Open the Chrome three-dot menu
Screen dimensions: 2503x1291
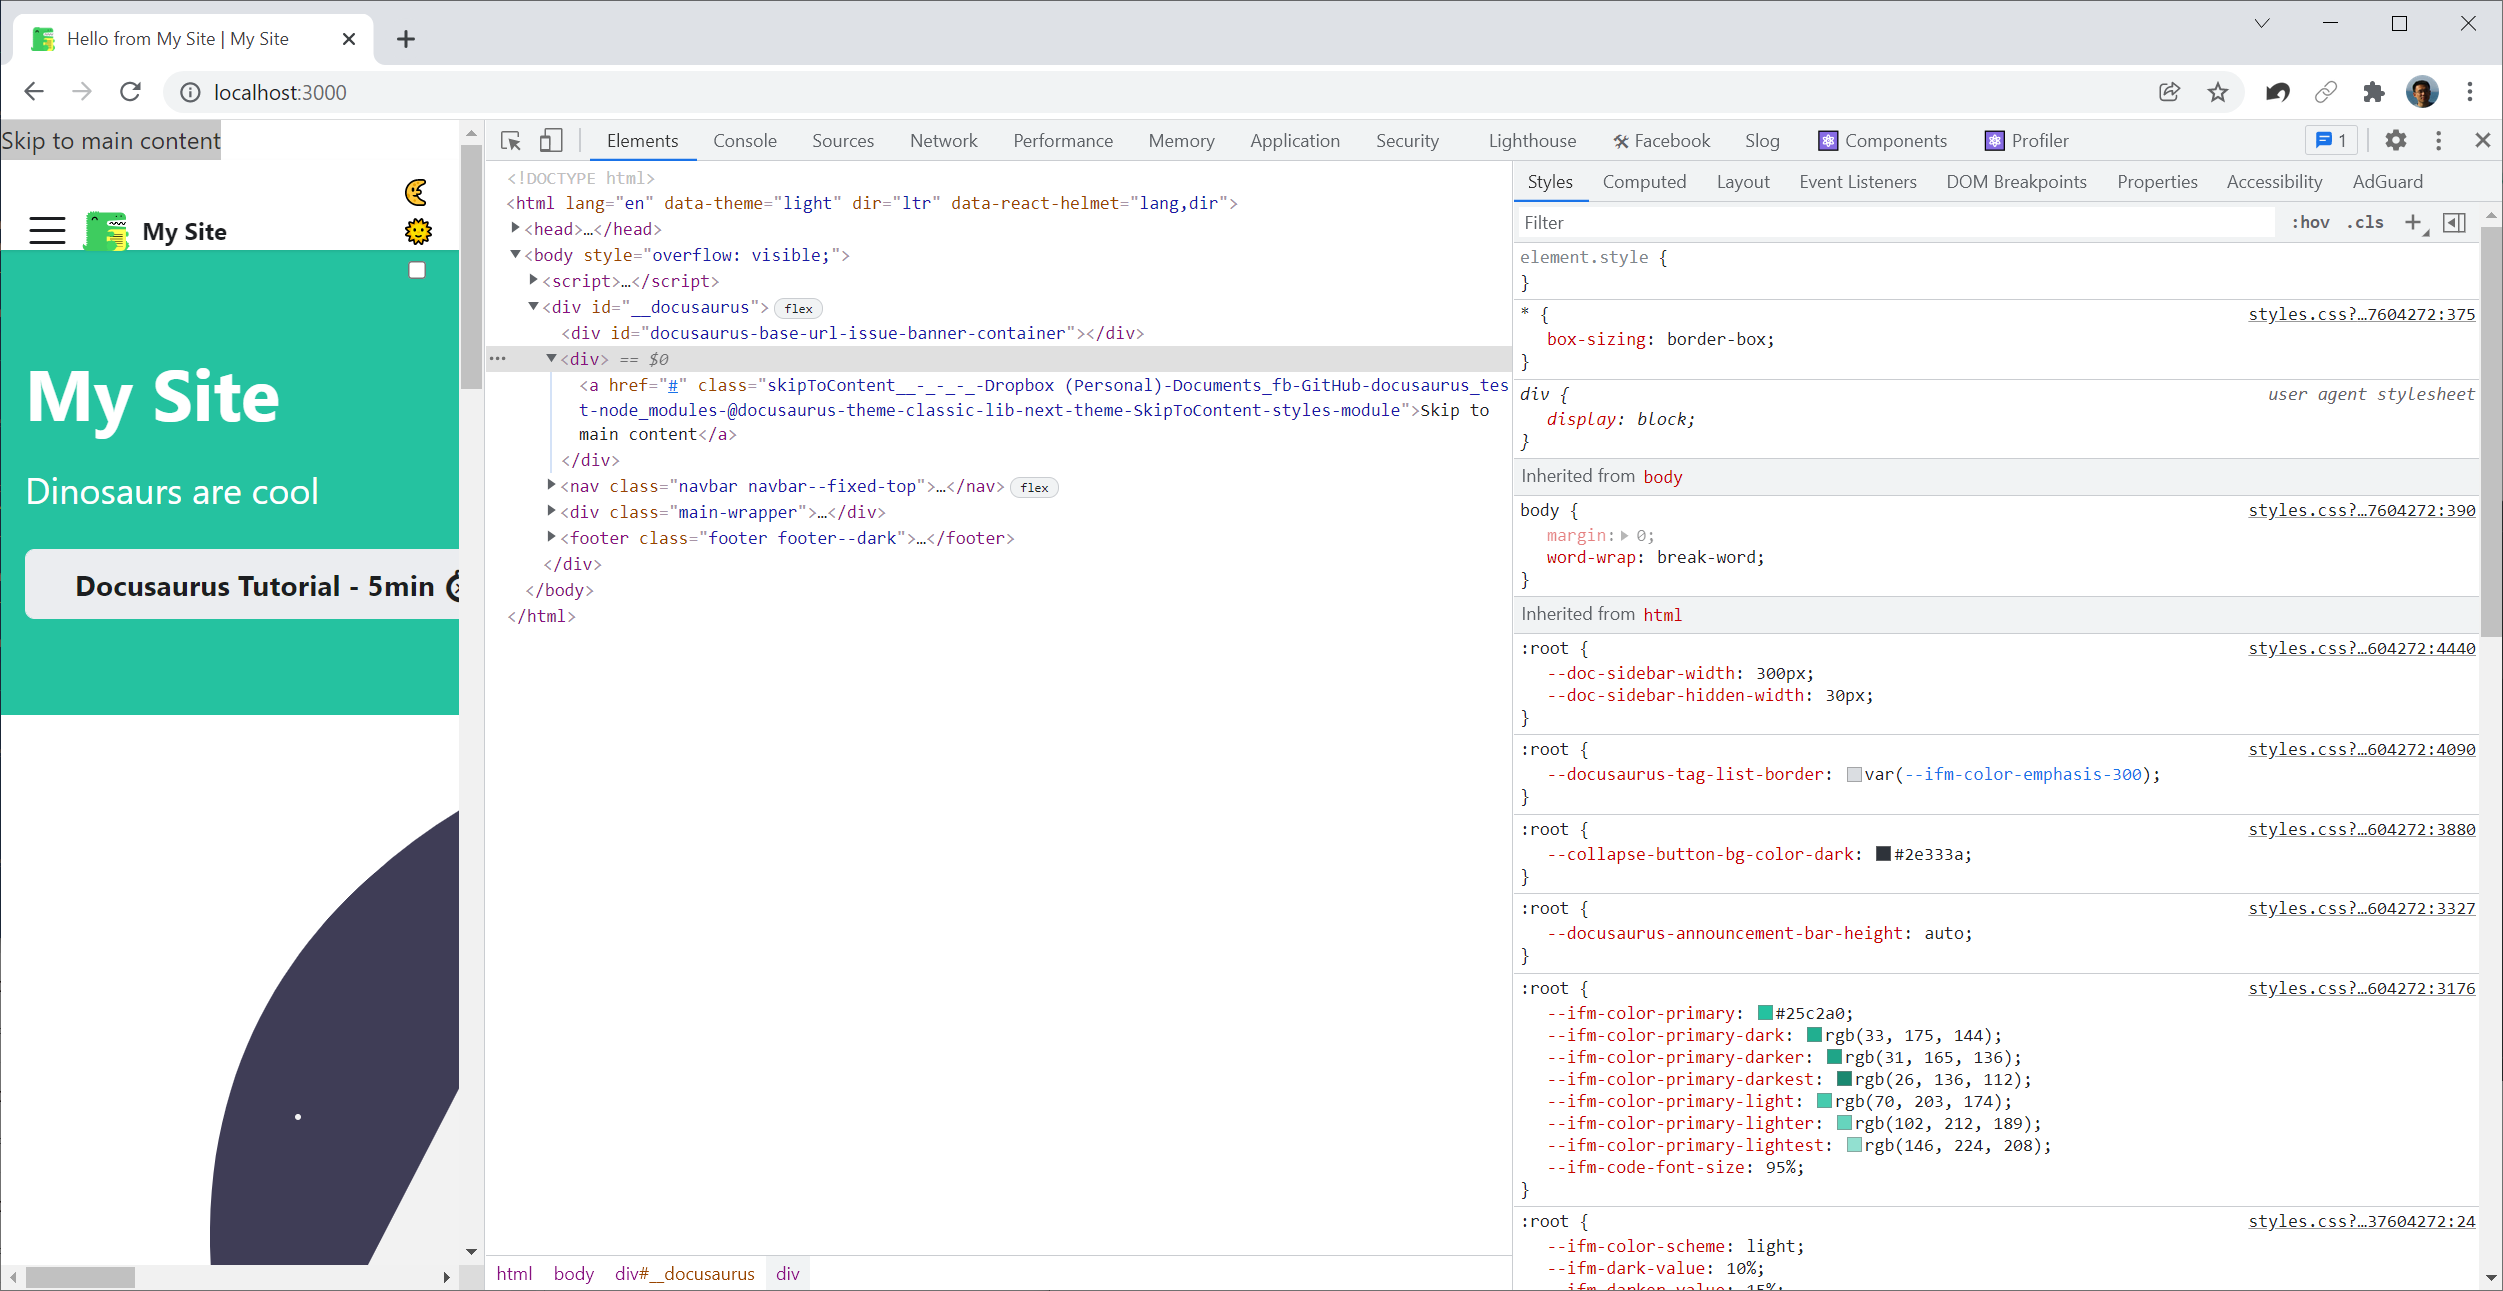[2470, 92]
